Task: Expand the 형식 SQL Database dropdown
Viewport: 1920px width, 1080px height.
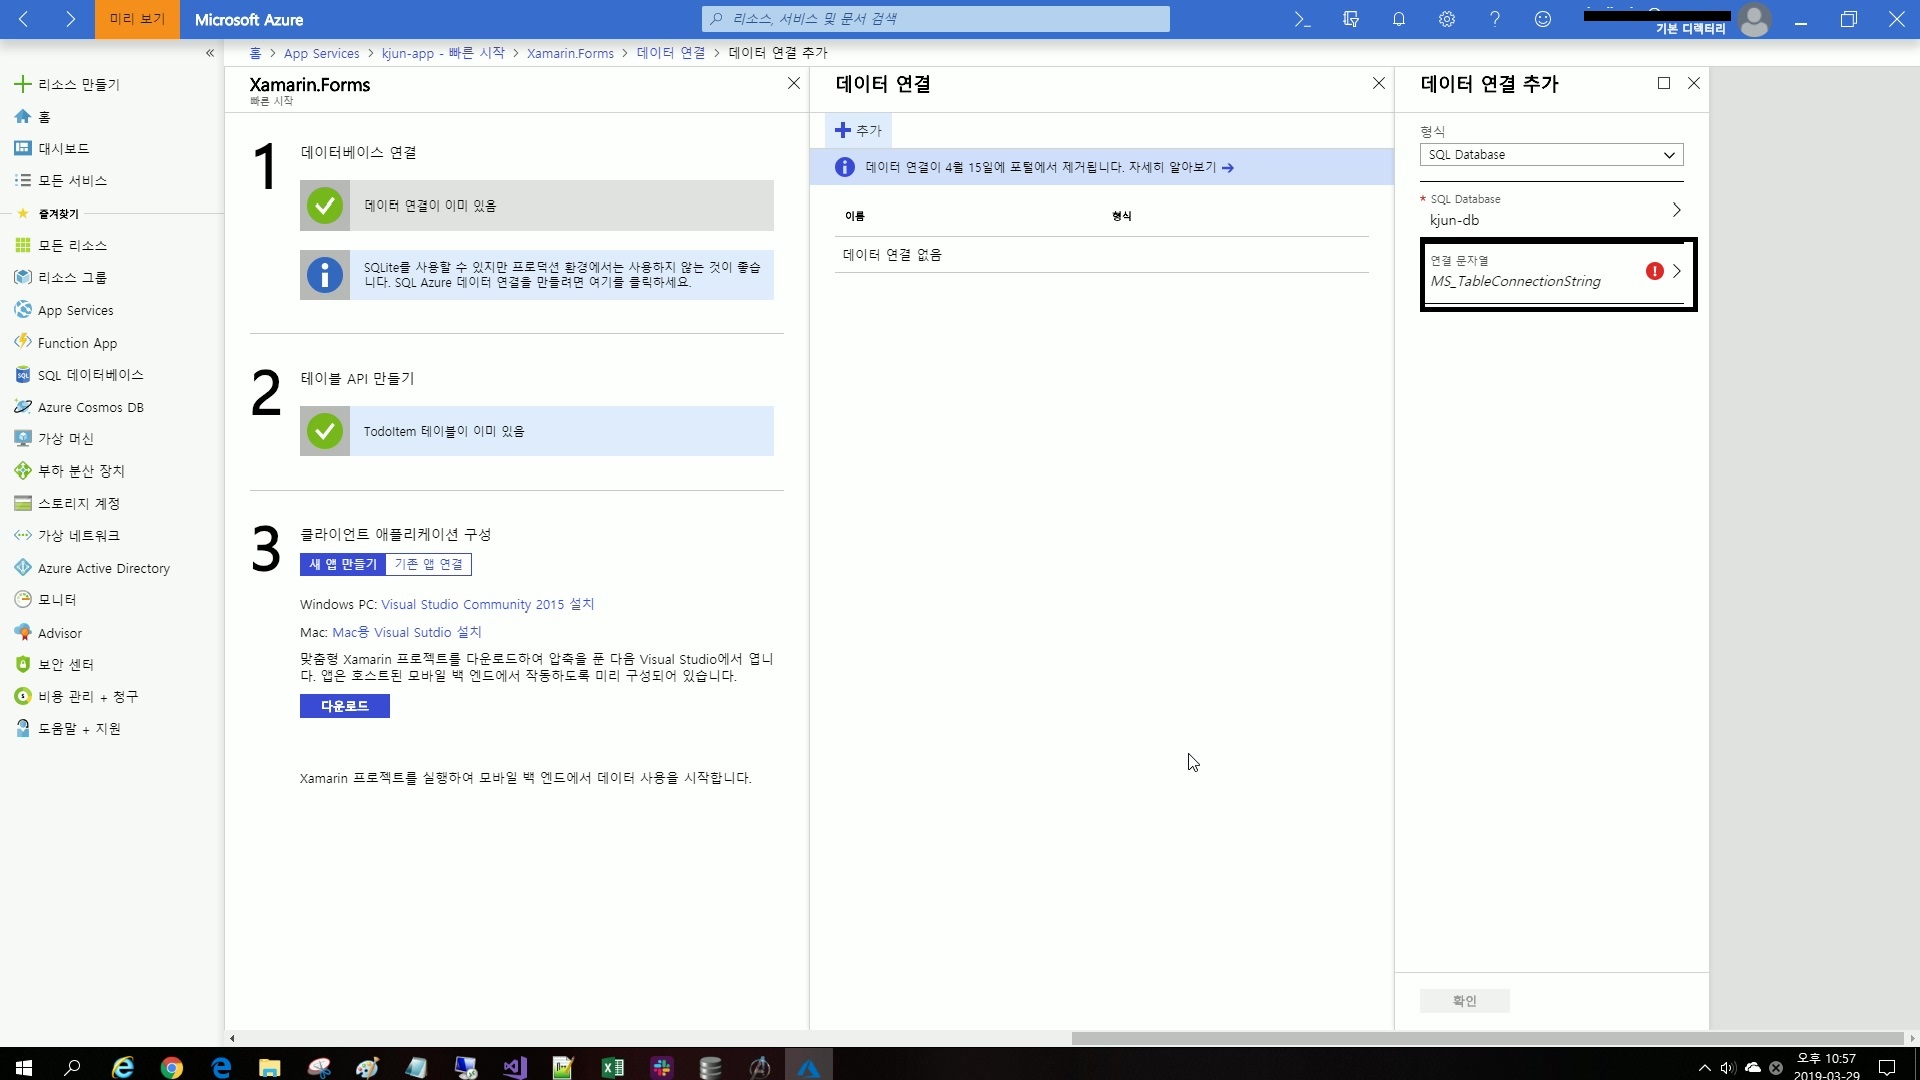Action: pos(1551,155)
